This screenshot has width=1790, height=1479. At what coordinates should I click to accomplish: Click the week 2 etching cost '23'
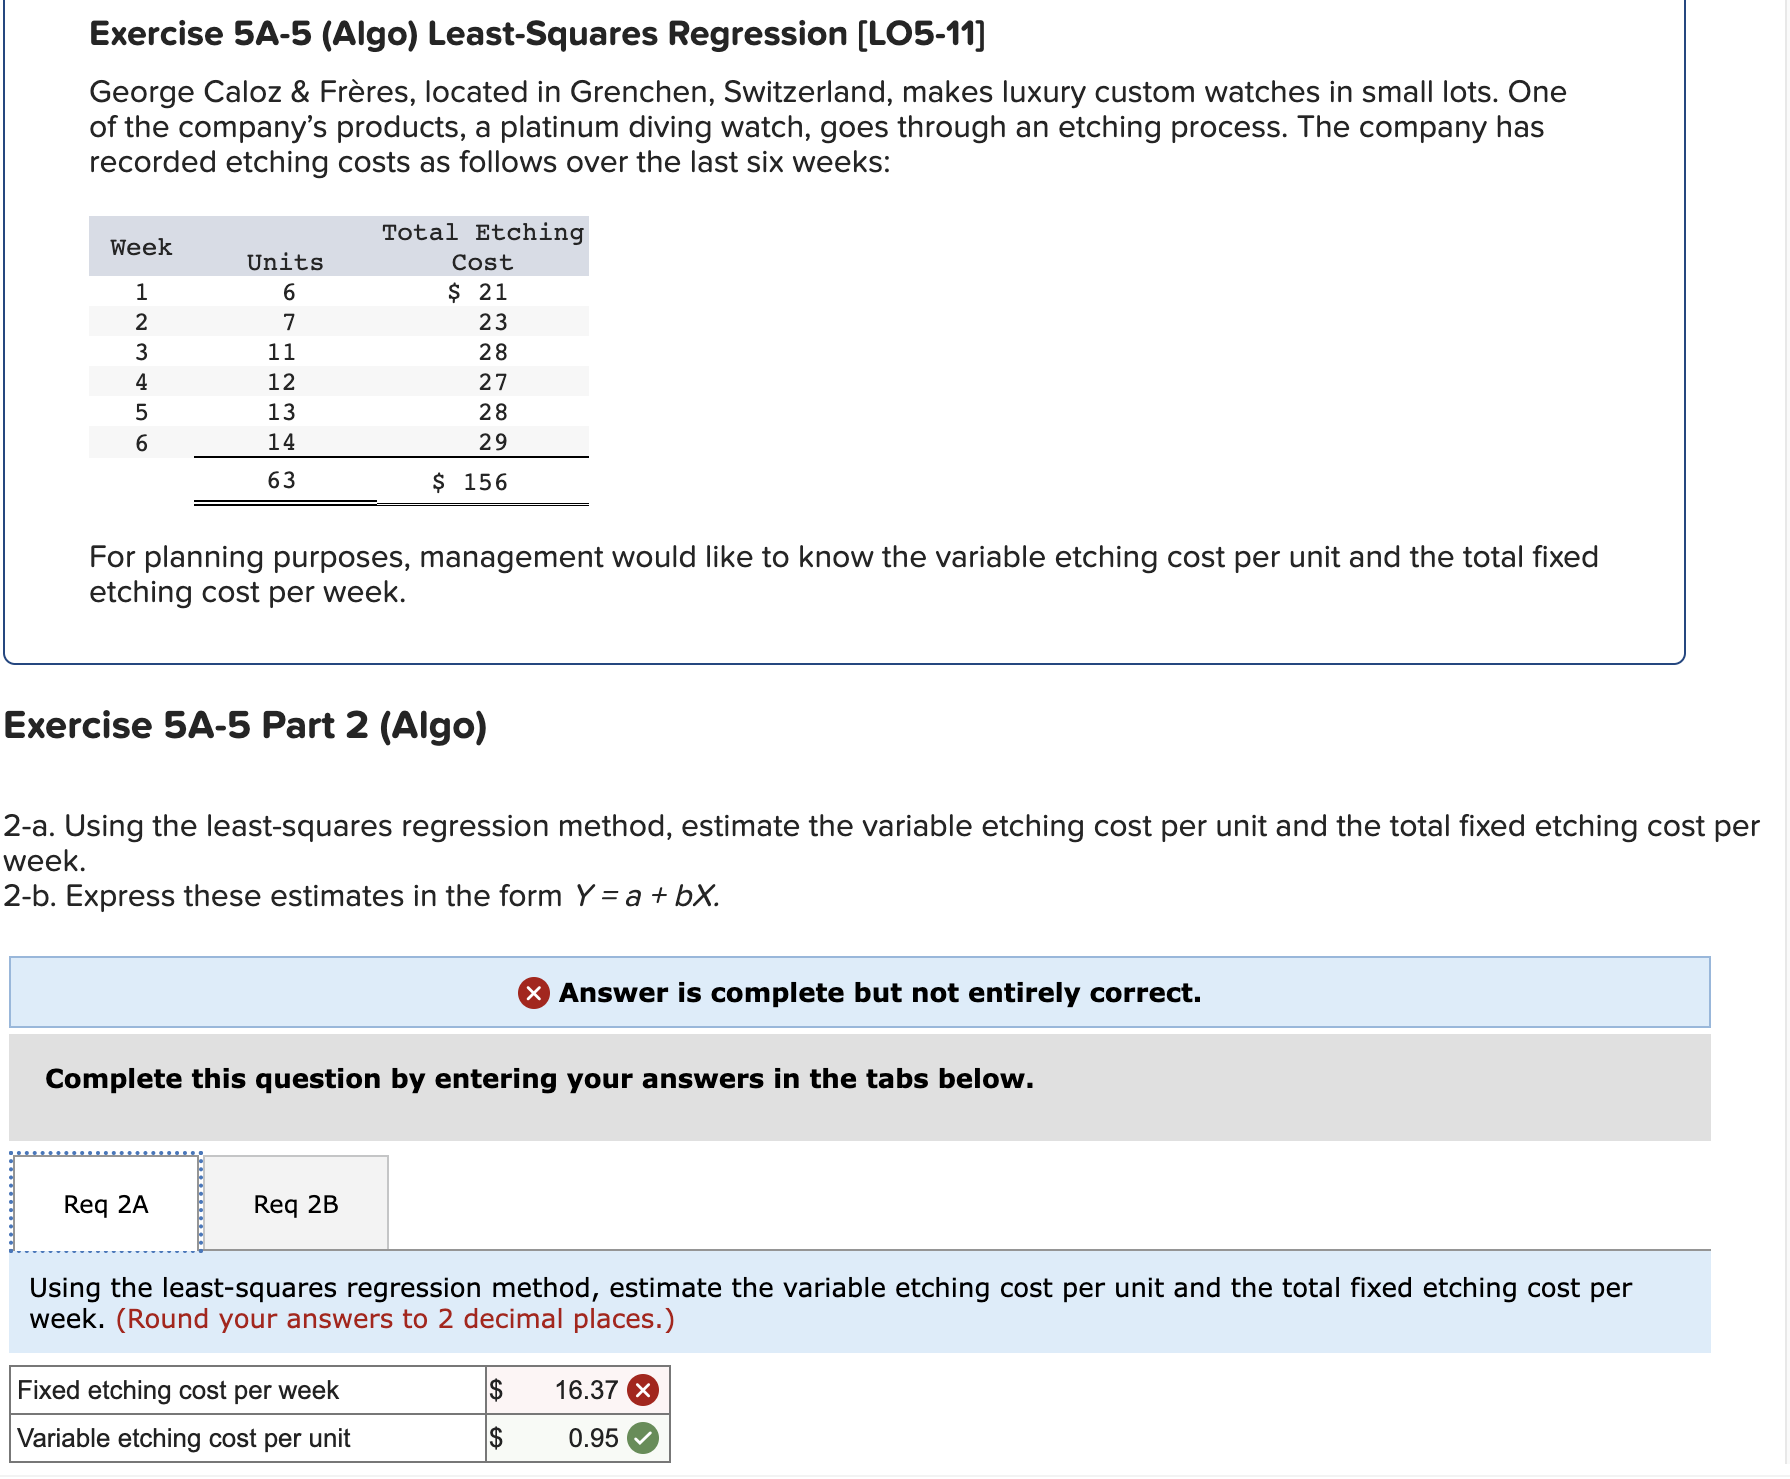tap(493, 322)
